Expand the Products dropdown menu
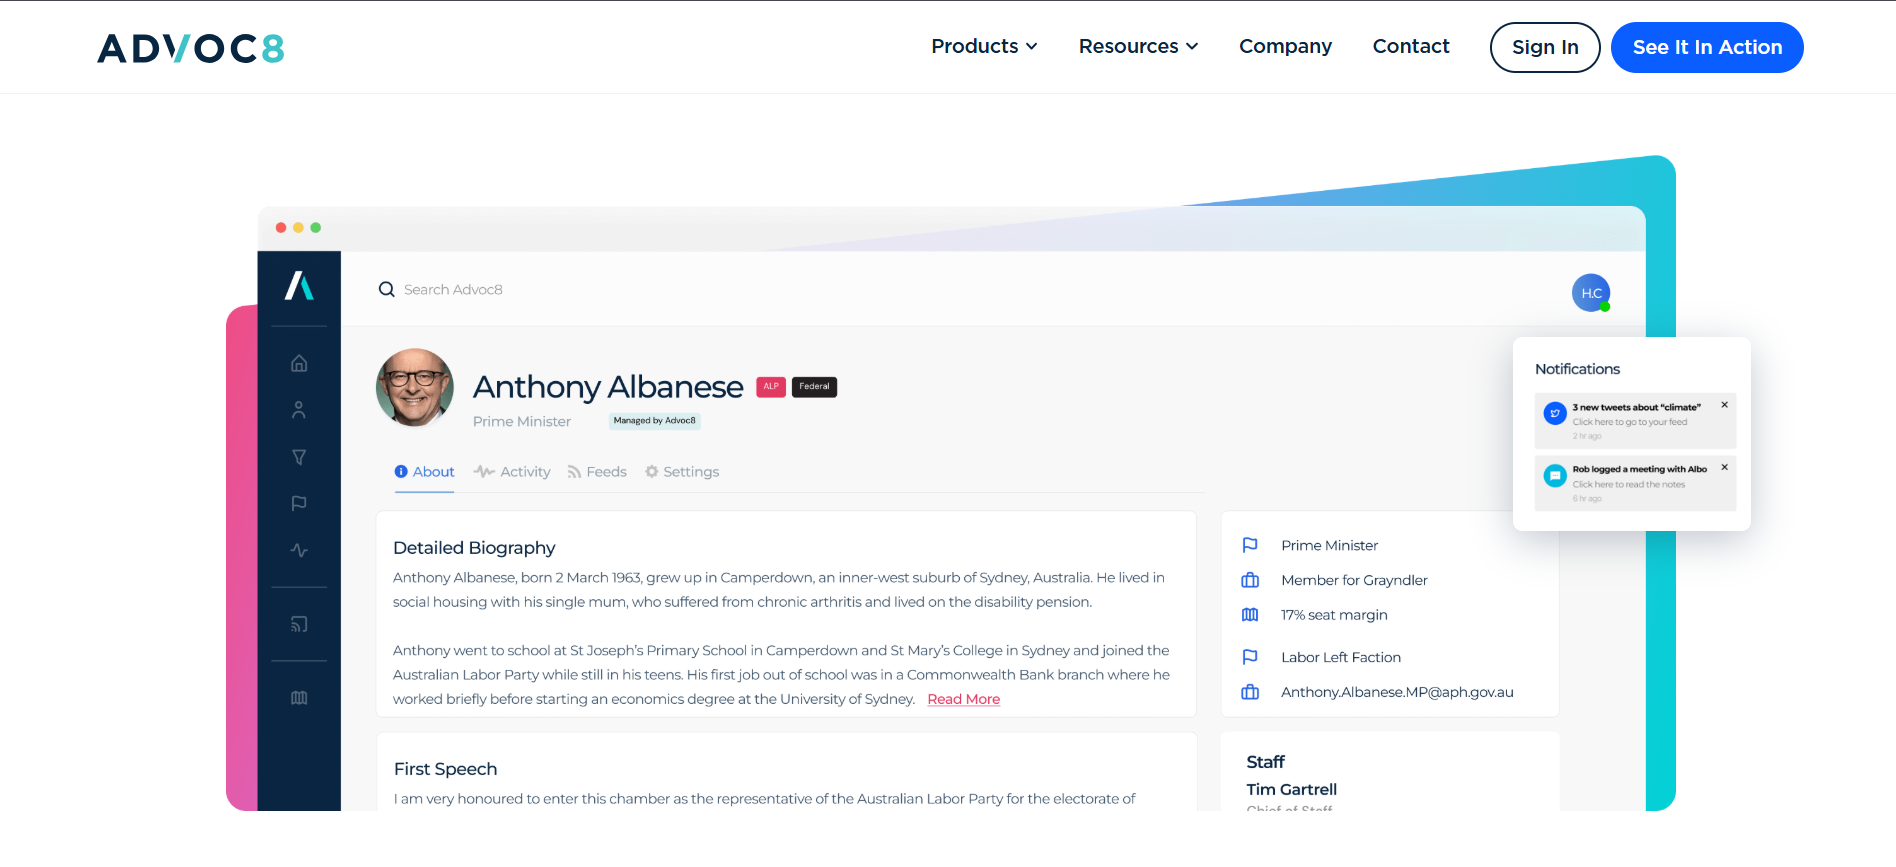This screenshot has width=1896, height=867. (984, 46)
